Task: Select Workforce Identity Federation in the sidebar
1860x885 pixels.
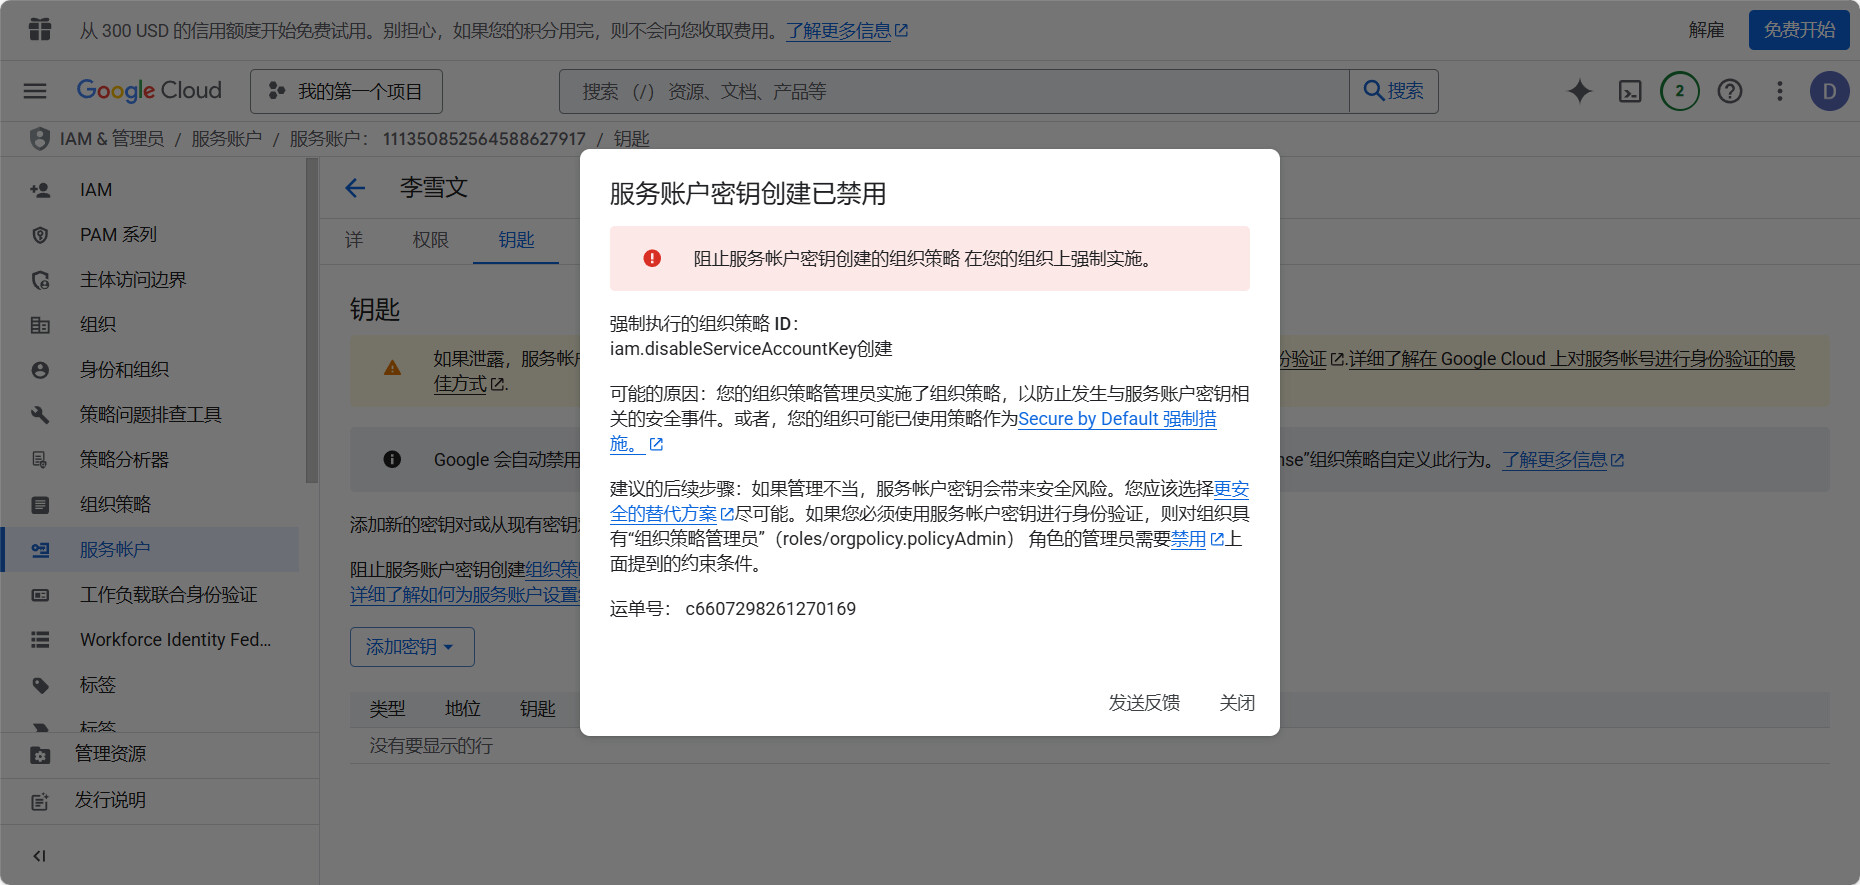Action: (x=175, y=640)
